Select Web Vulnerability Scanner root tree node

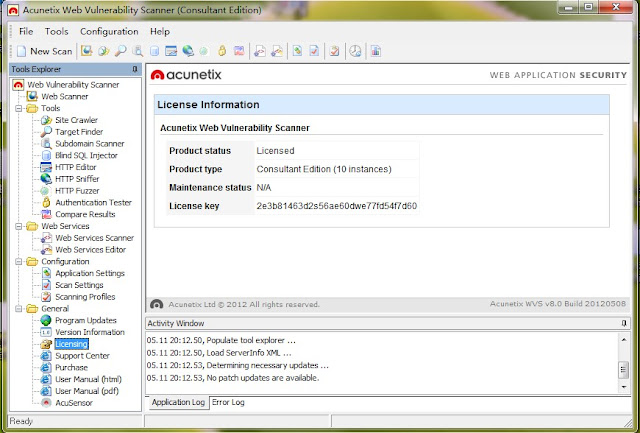pos(73,85)
